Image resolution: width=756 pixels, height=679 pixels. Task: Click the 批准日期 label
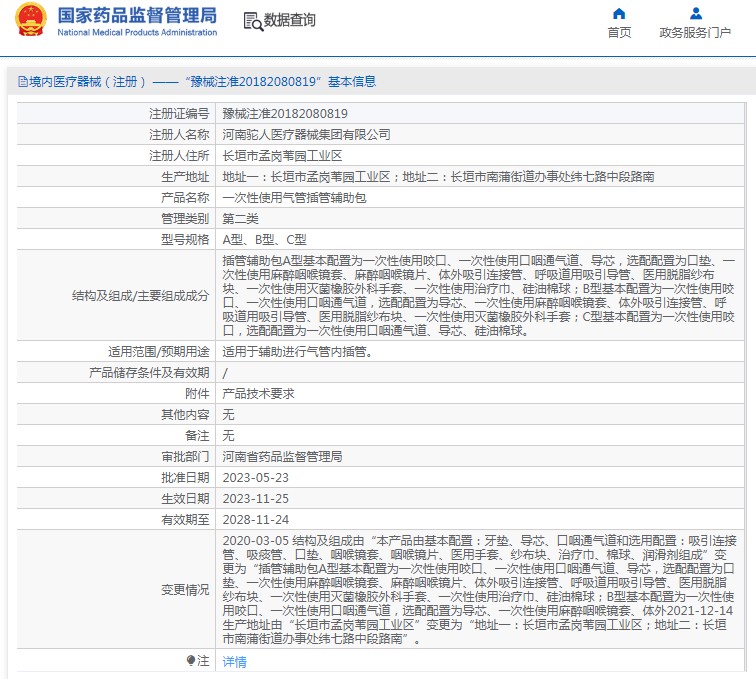[185, 477]
